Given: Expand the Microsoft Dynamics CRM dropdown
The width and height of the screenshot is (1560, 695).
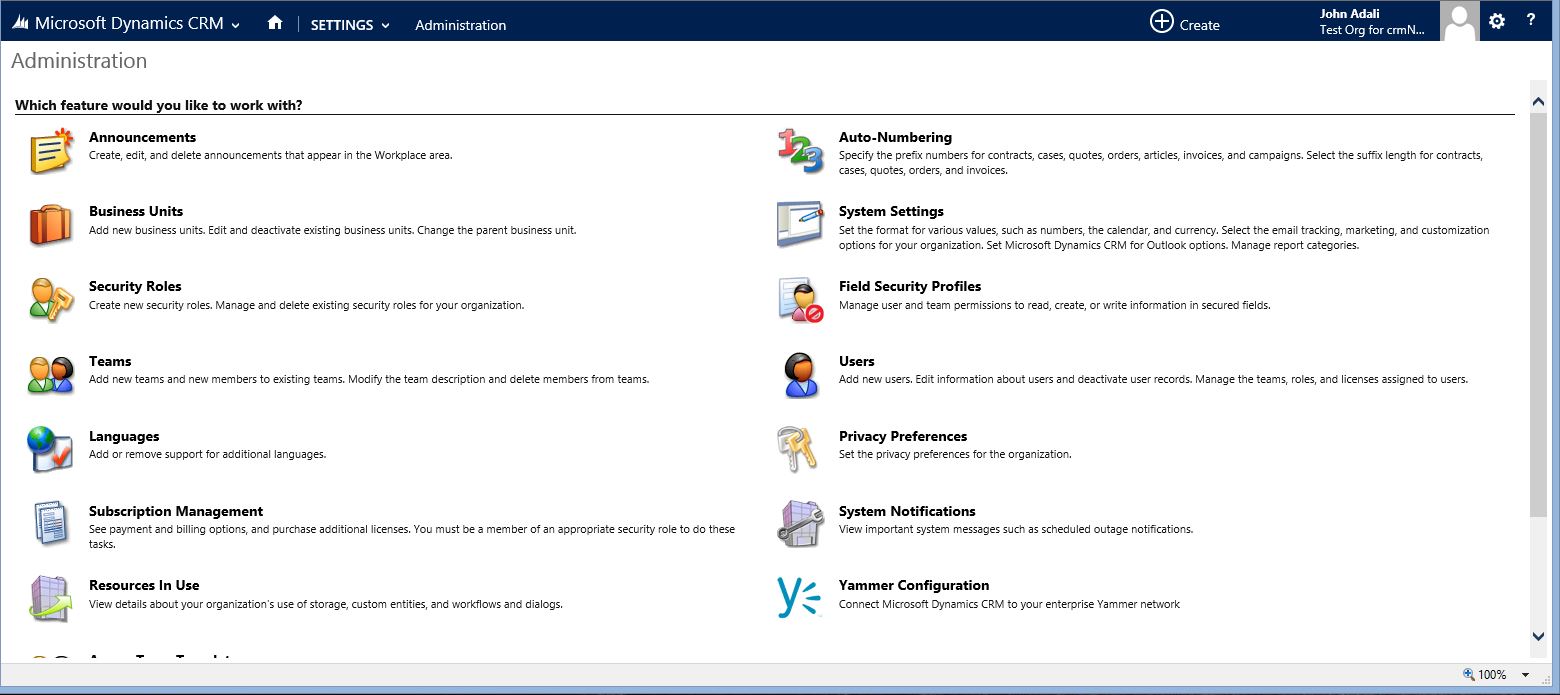Looking at the screenshot, I should [x=236, y=25].
